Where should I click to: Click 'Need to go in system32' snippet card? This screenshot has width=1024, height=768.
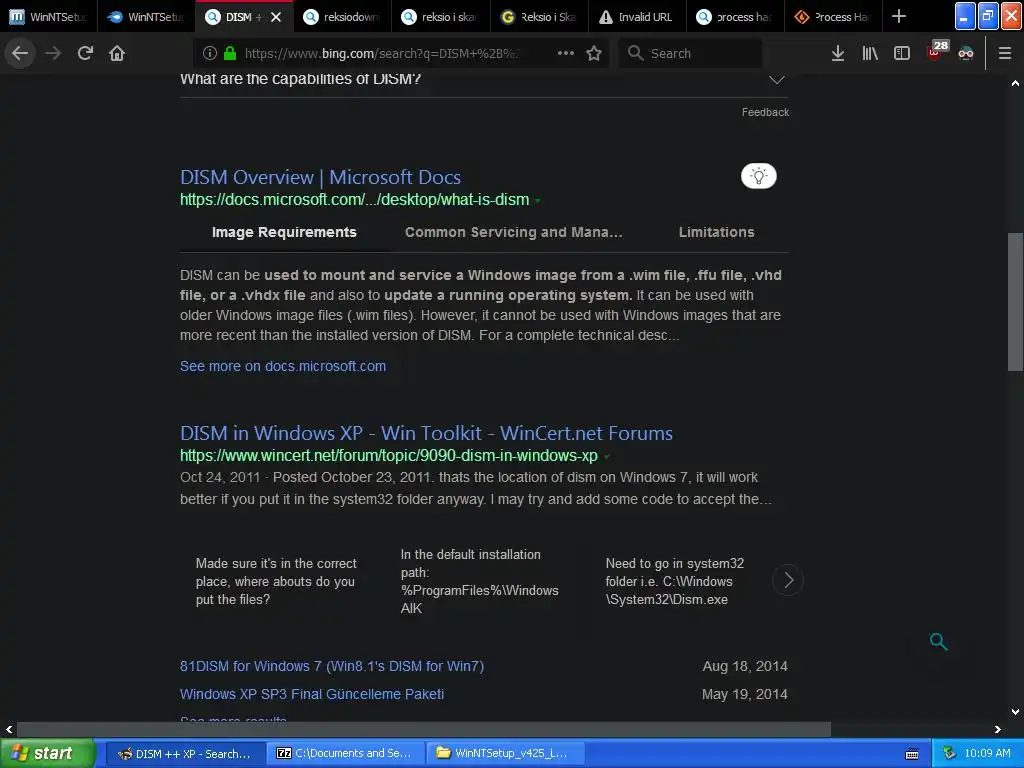(675, 581)
